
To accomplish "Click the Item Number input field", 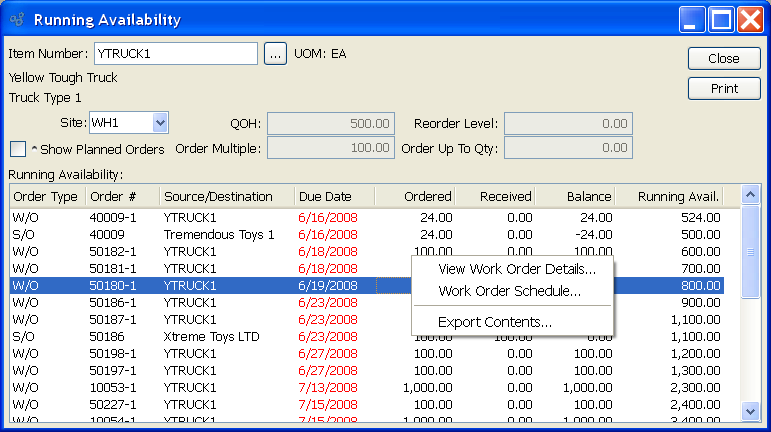I will pyautogui.click(x=175, y=54).
